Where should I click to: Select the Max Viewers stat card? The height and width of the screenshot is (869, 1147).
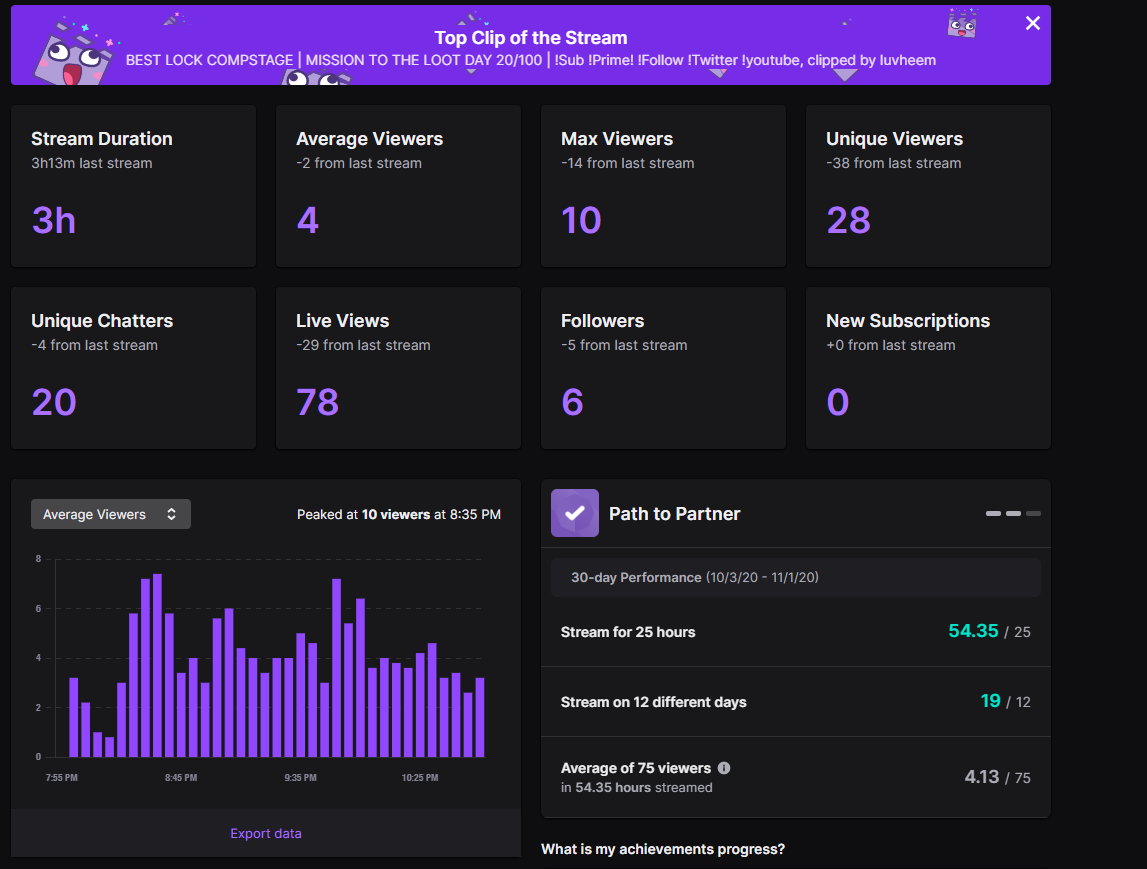coord(663,186)
